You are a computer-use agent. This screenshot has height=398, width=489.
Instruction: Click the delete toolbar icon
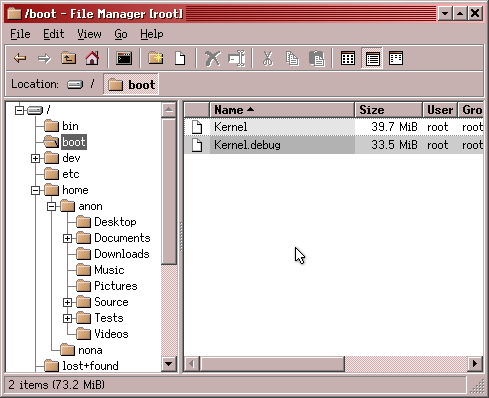point(212,59)
